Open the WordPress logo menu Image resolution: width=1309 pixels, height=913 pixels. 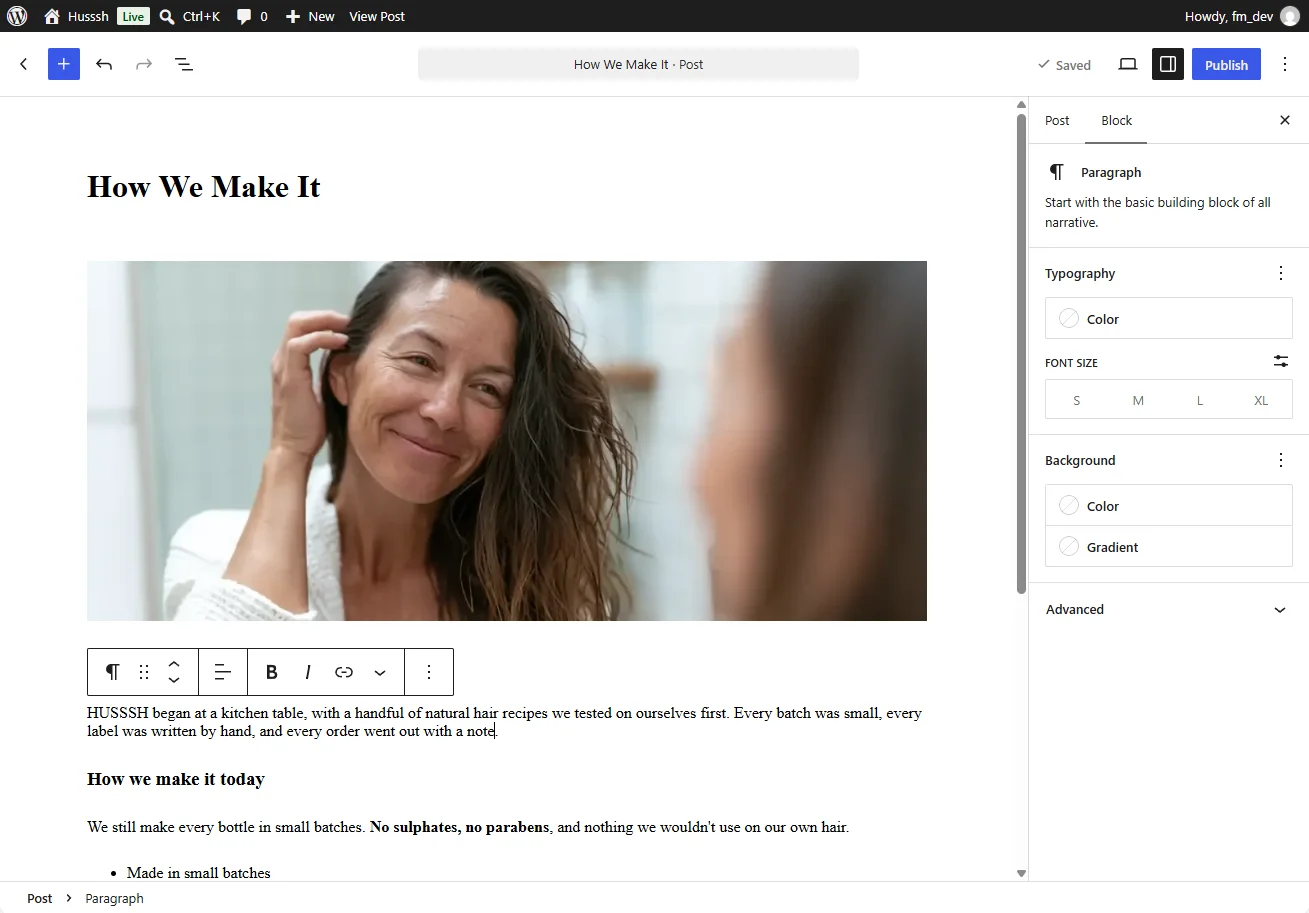[16, 16]
